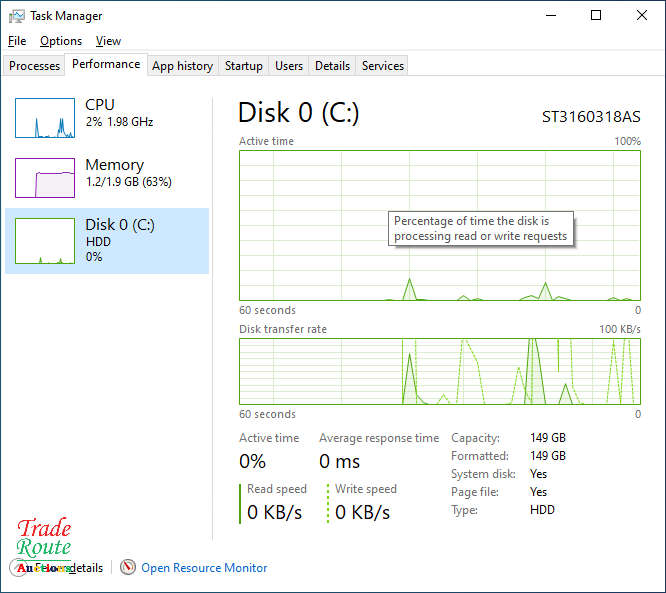Select the Disk 0 (C:) mini graph
This screenshot has height=593, width=666.
coord(45,241)
